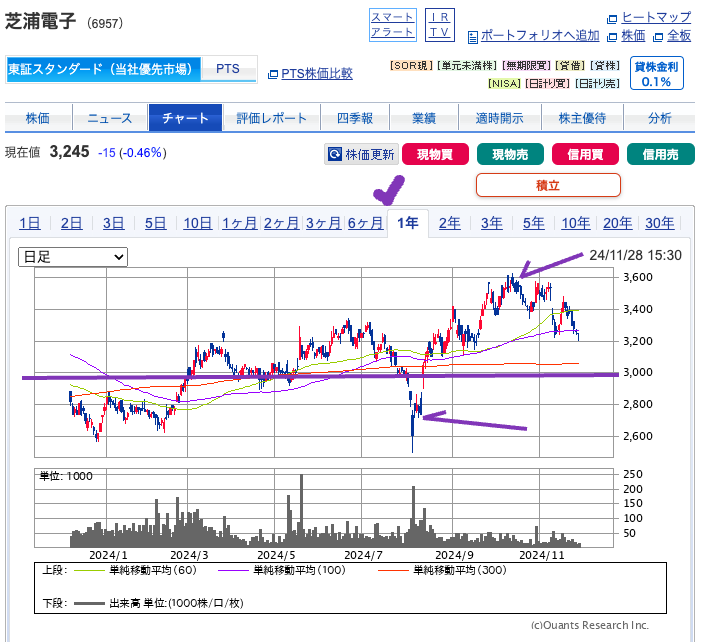This screenshot has width=702, height=642.
Task: Switch to PTS market toggle
Action: pyautogui.click(x=227, y=69)
